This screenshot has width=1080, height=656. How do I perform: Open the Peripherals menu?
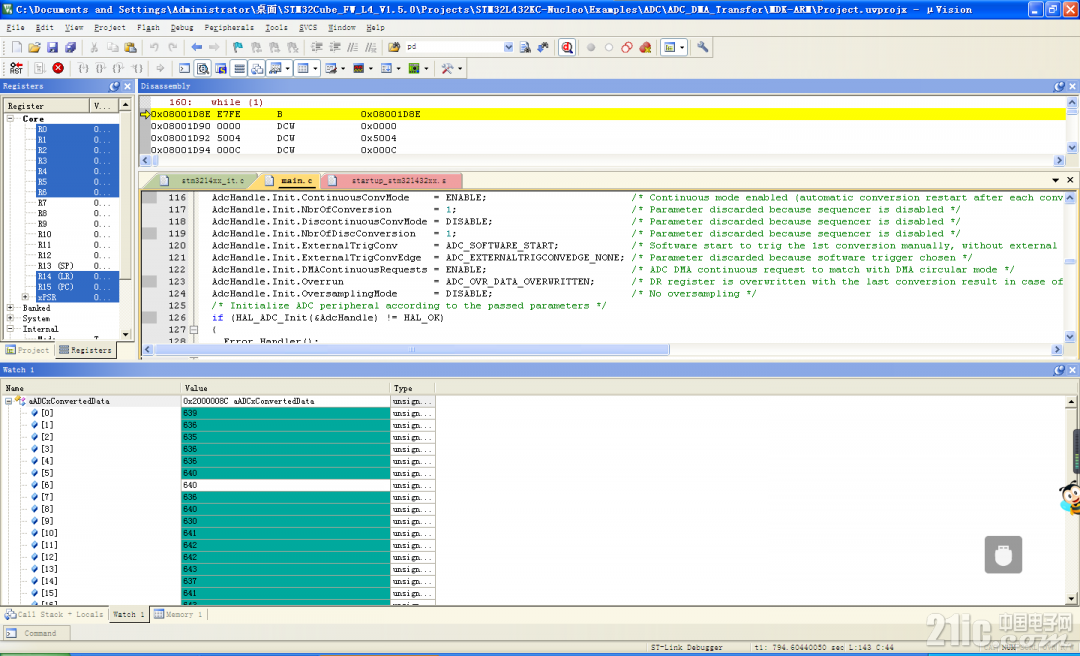(229, 28)
